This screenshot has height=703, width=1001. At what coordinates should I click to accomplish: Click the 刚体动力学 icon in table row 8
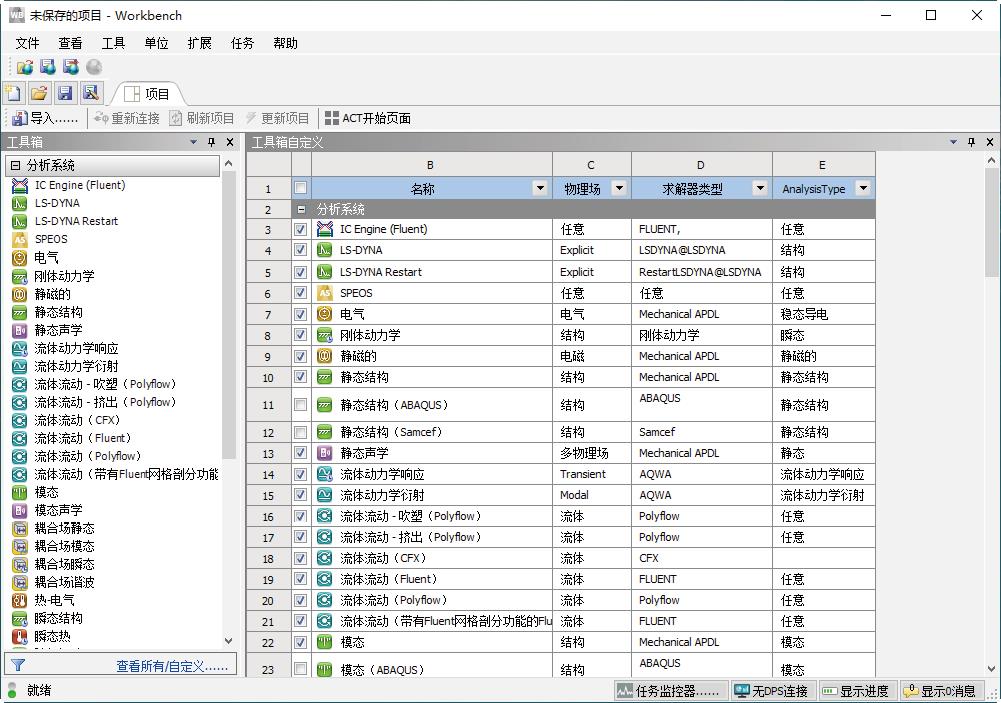[x=324, y=335]
